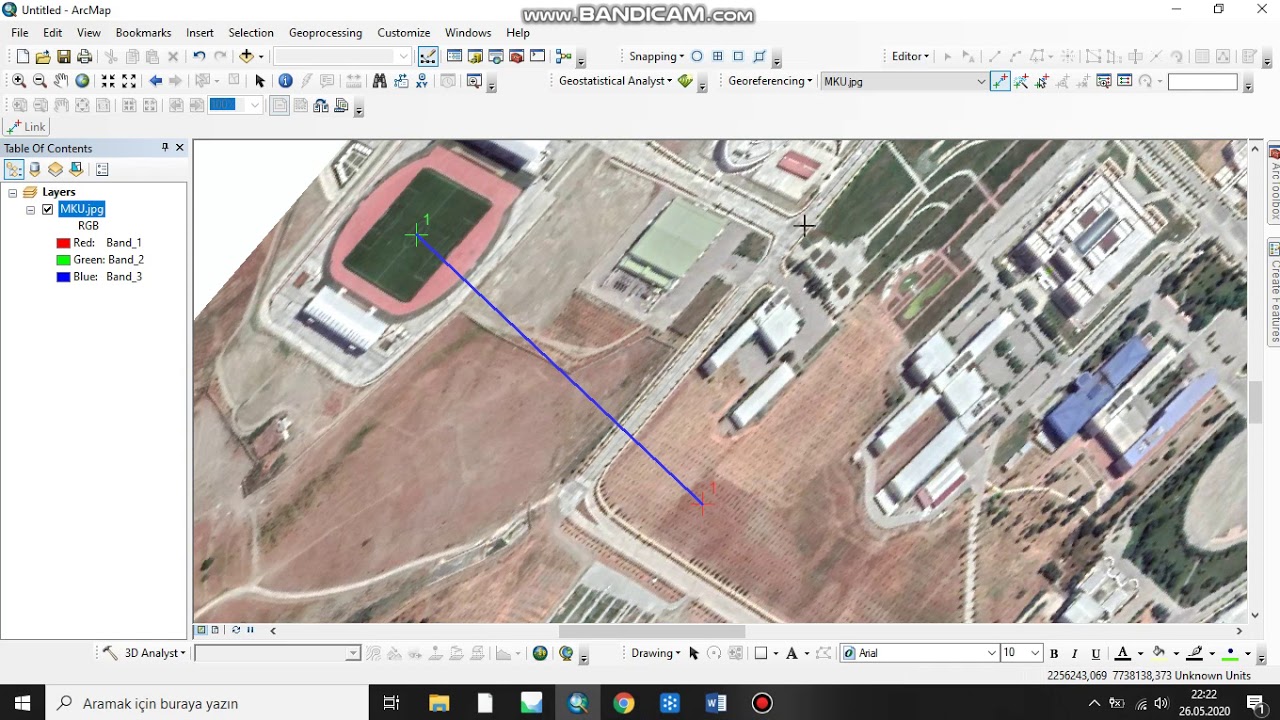The image size is (1280, 720).
Task: Click the Blue Band_3 color swatch
Action: click(x=63, y=277)
